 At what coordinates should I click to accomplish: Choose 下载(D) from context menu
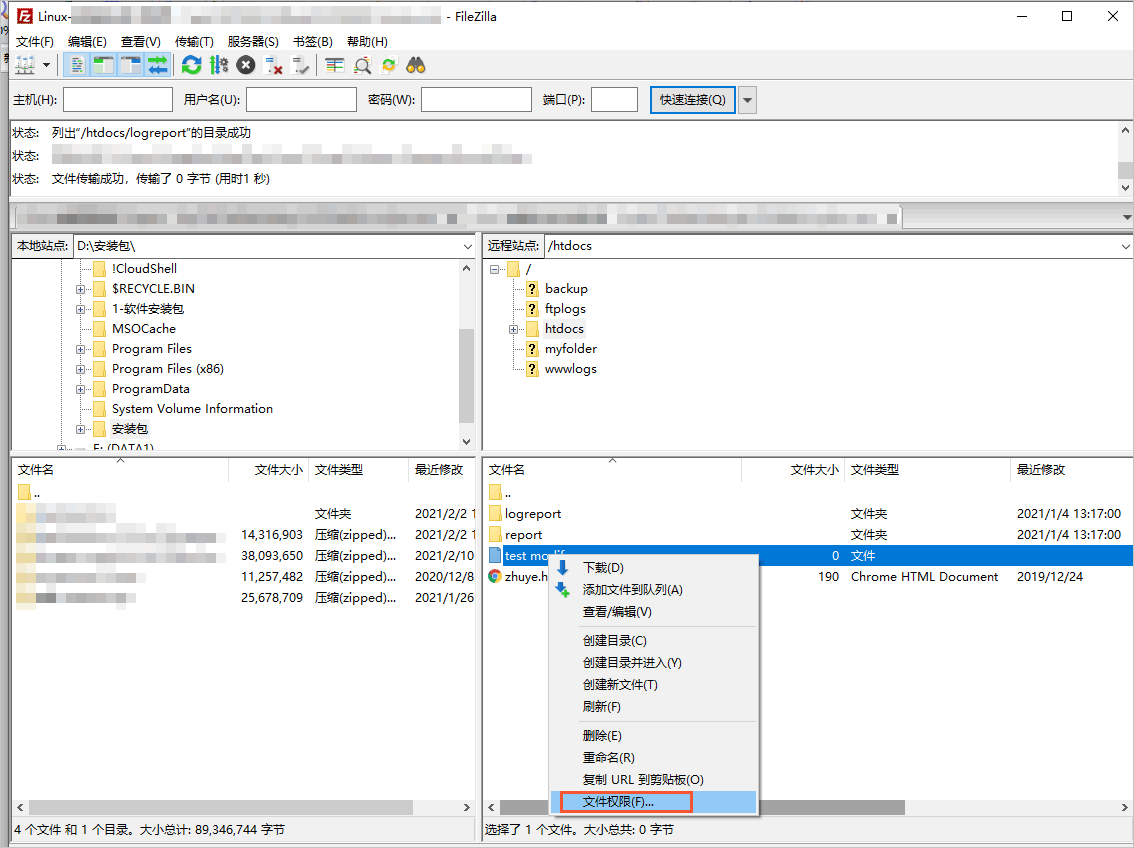654,568
